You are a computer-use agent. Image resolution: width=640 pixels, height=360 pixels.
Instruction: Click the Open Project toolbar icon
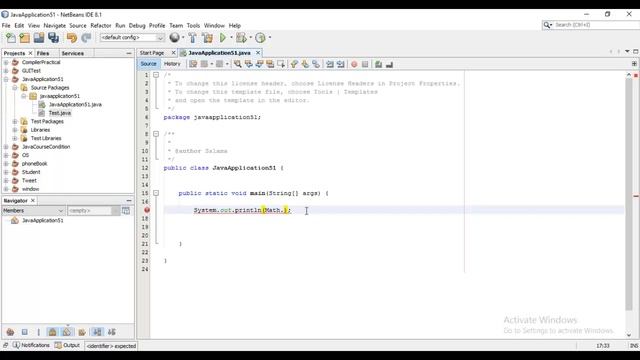point(39,38)
